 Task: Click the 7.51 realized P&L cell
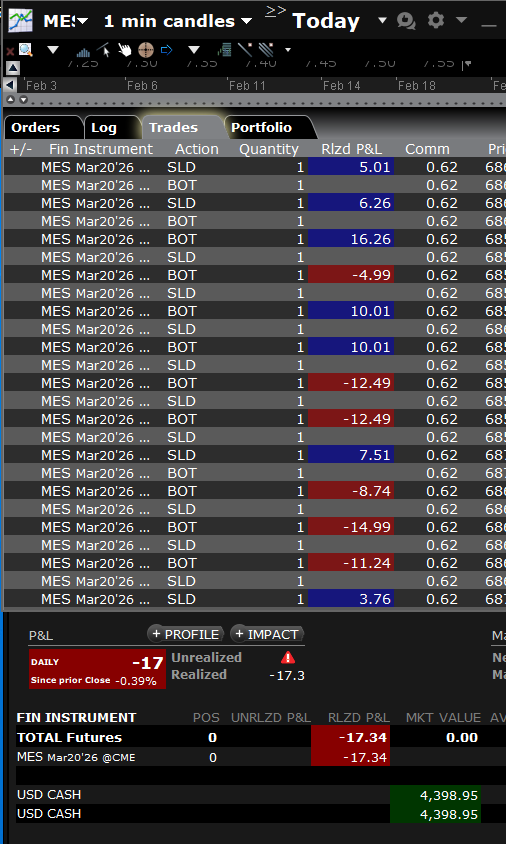tap(351, 455)
